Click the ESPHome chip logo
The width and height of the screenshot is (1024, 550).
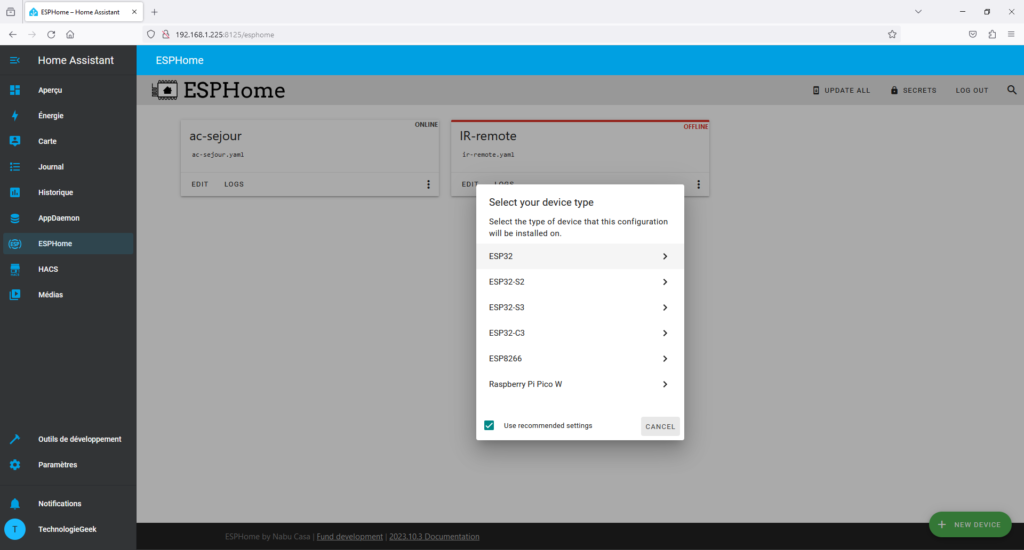click(x=165, y=90)
